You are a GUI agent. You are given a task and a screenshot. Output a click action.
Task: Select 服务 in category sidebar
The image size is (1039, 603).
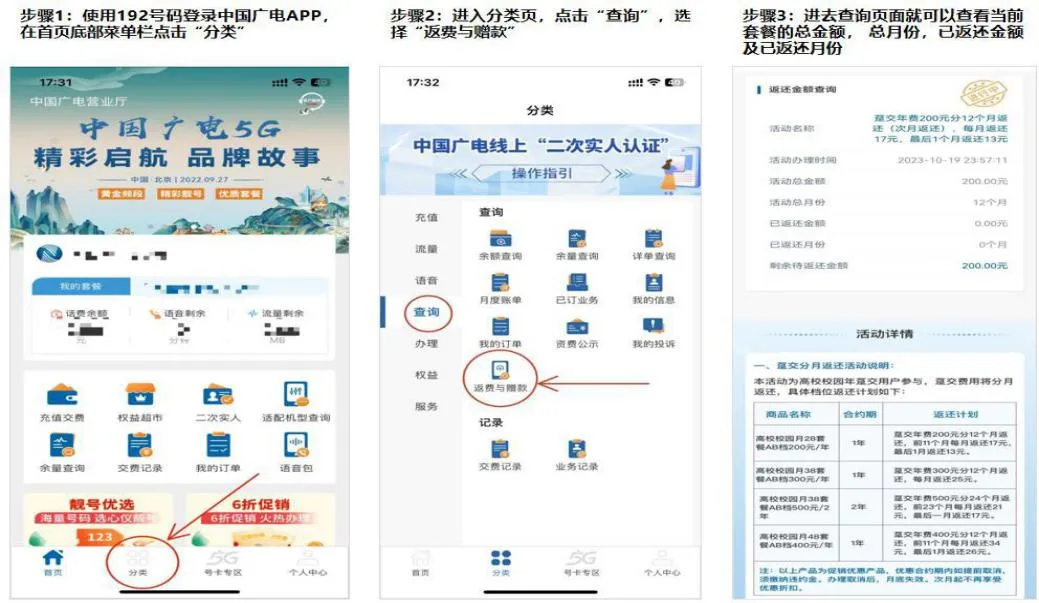point(426,406)
